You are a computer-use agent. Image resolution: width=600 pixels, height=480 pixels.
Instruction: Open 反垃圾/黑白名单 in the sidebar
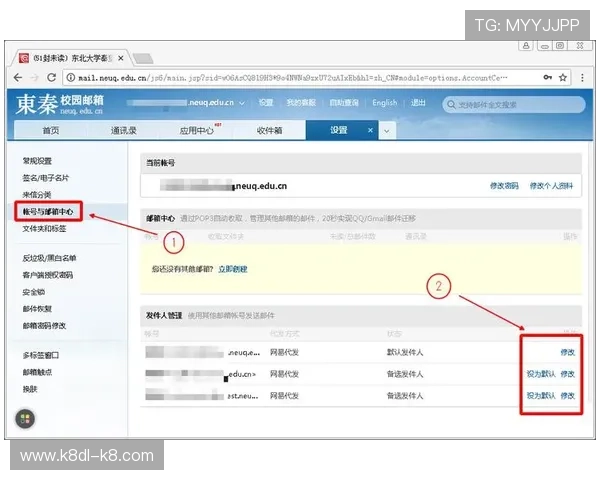click(x=48, y=257)
